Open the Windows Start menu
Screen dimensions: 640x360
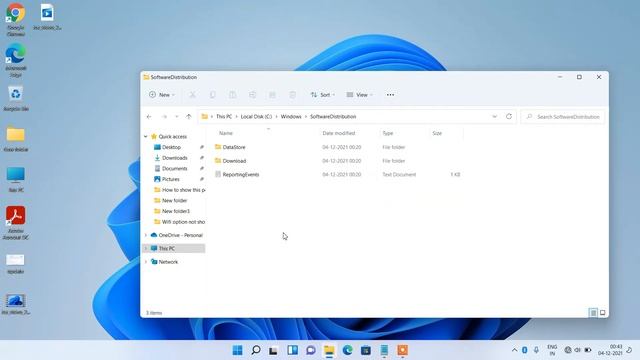[x=237, y=350]
